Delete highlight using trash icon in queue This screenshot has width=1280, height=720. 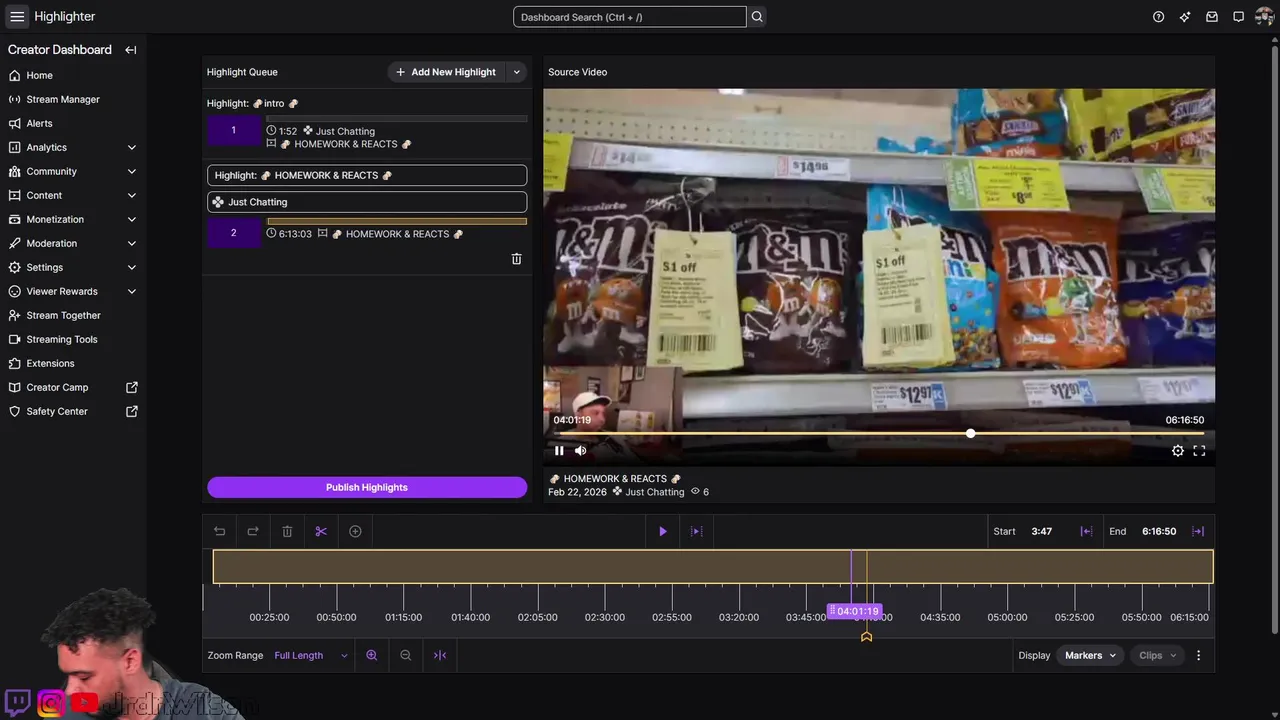[516, 259]
